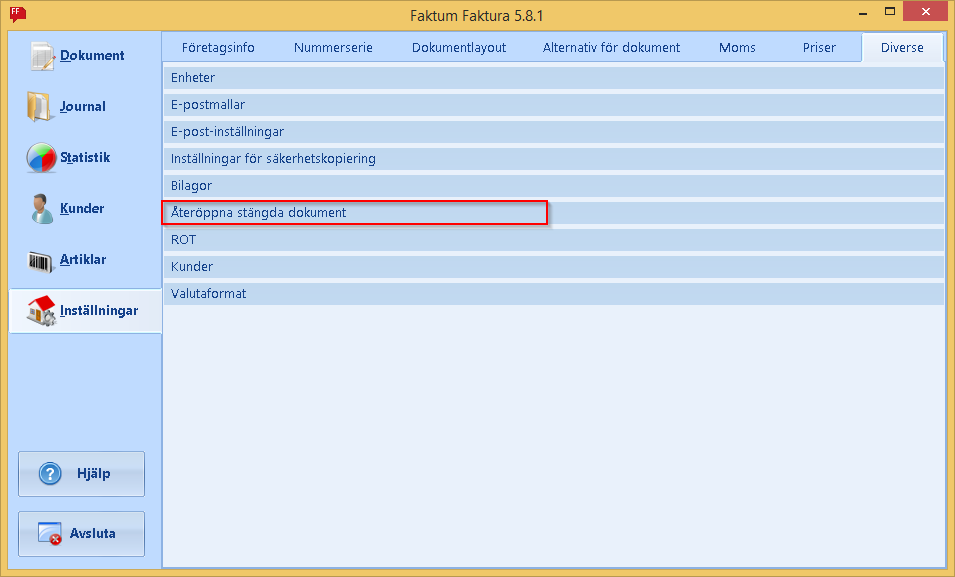The width and height of the screenshot is (955, 577).
Task: Click the Dokument notepad icon in sidebar
Action: (42, 55)
